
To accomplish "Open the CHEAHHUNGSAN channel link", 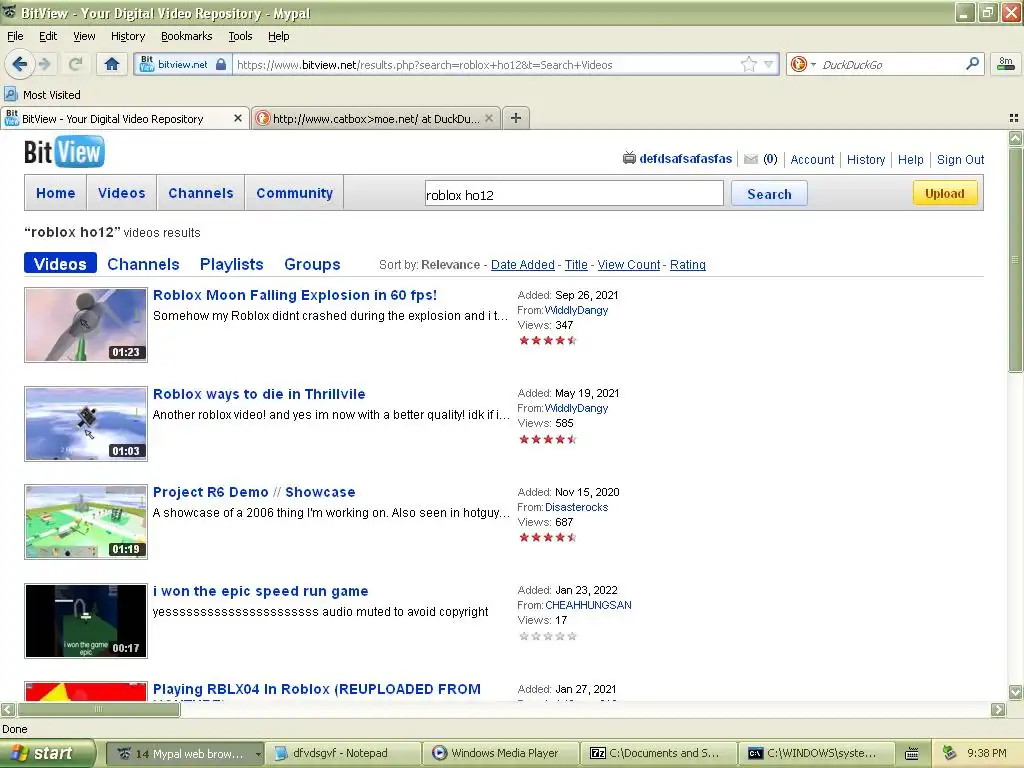I will [588, 605].
